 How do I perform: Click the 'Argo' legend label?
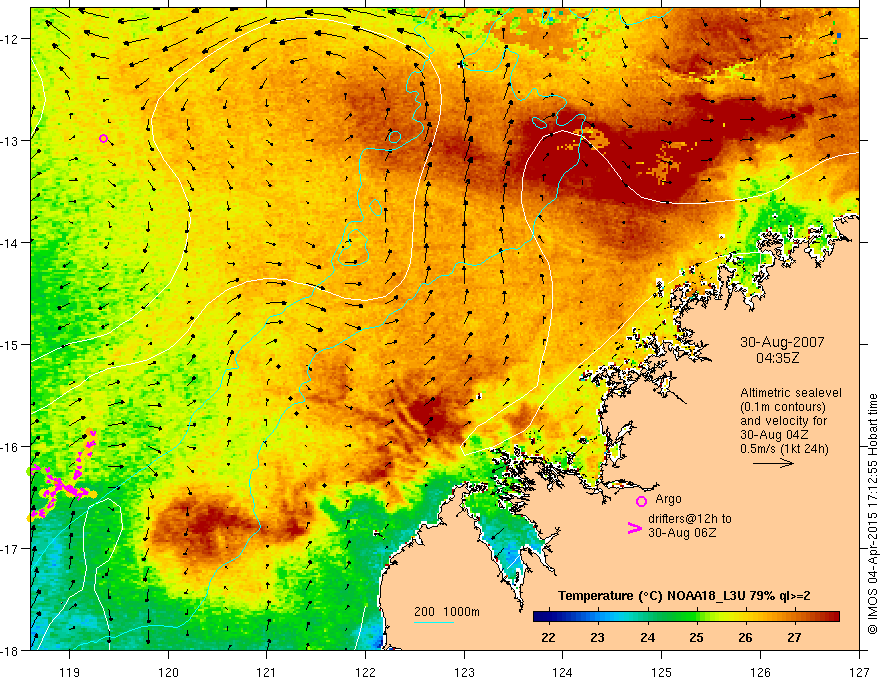point(668,499)
